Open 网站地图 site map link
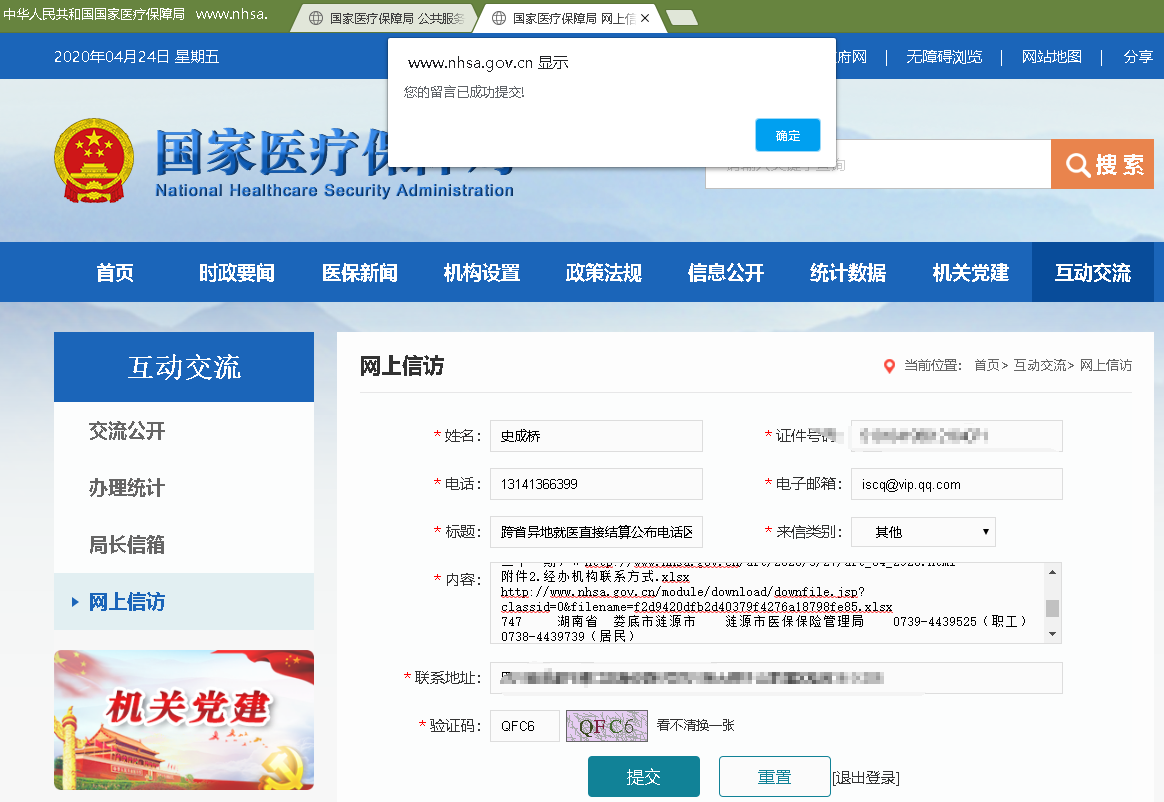The height and width of the screenshot is (802, 1164). click(x=1051, y=56)
